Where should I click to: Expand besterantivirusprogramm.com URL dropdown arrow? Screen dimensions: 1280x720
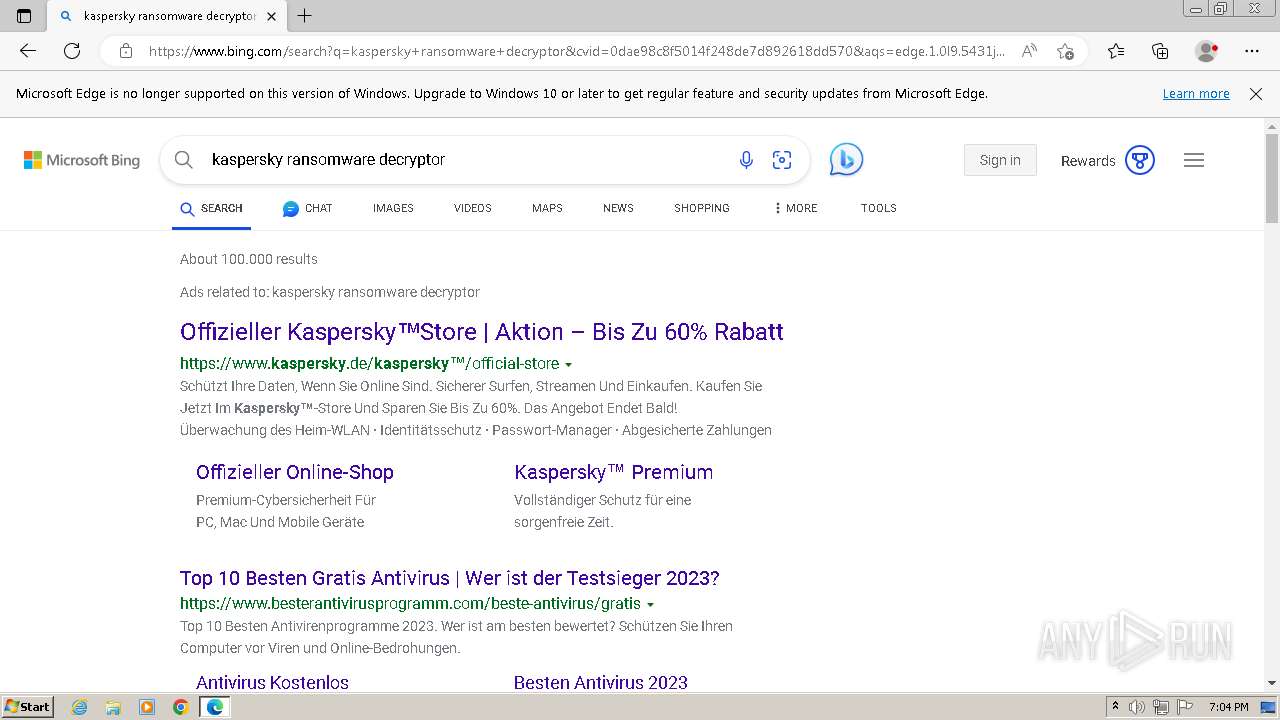pyautogui.click(x=650, y=605)
